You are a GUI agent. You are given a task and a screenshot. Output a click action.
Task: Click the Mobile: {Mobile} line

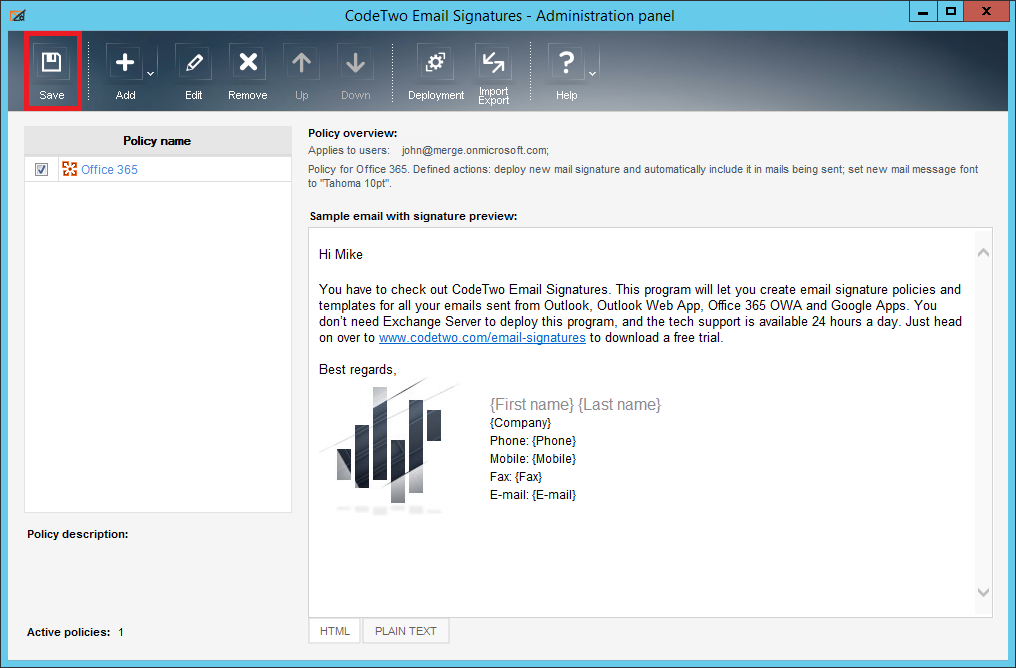click(533, 459)
